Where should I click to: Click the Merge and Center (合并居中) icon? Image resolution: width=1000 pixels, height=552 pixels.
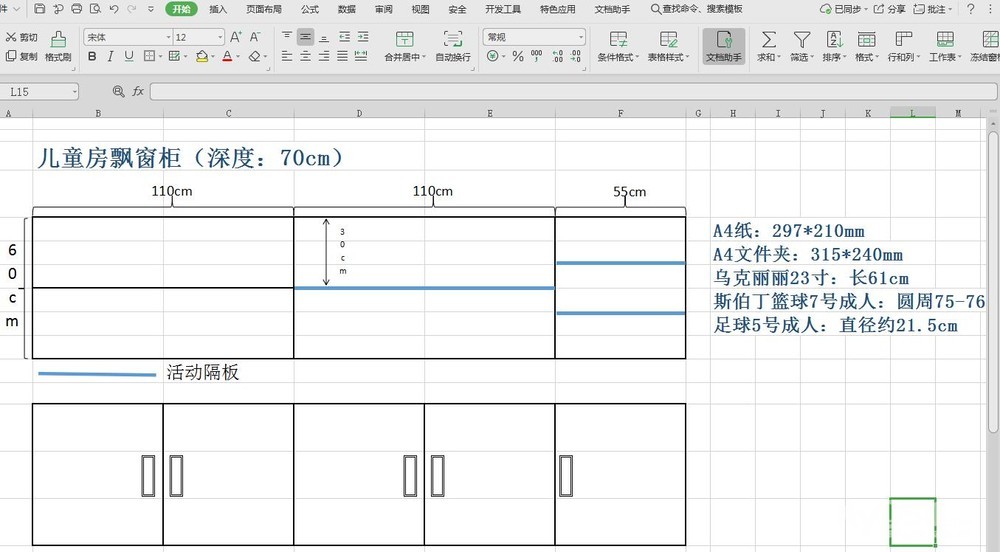(x=405, y=40)
